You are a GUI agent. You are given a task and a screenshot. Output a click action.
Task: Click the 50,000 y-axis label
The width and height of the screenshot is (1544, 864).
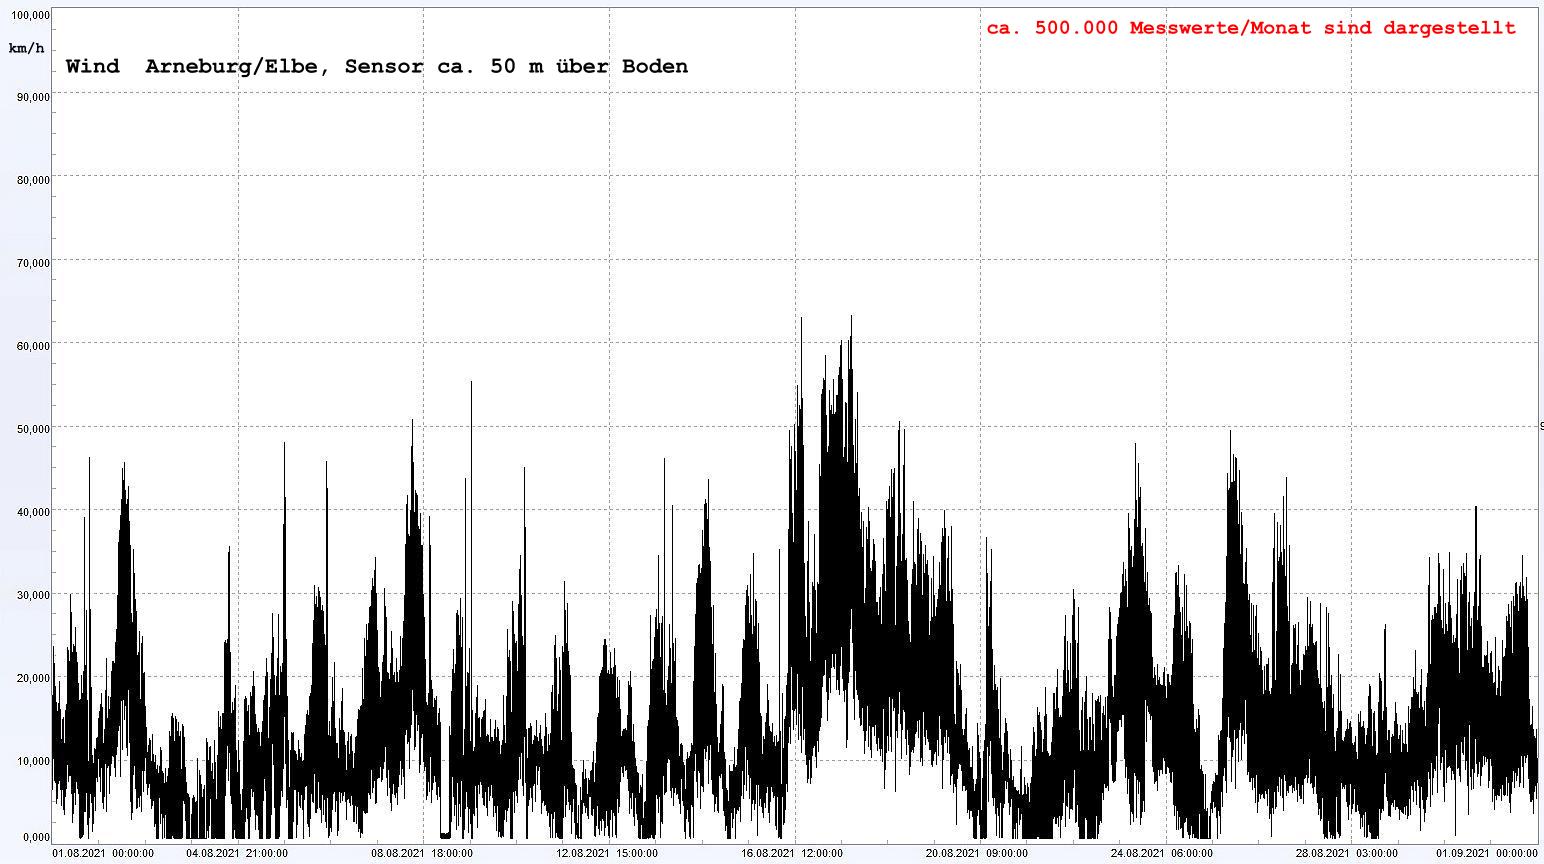(34, 430)
